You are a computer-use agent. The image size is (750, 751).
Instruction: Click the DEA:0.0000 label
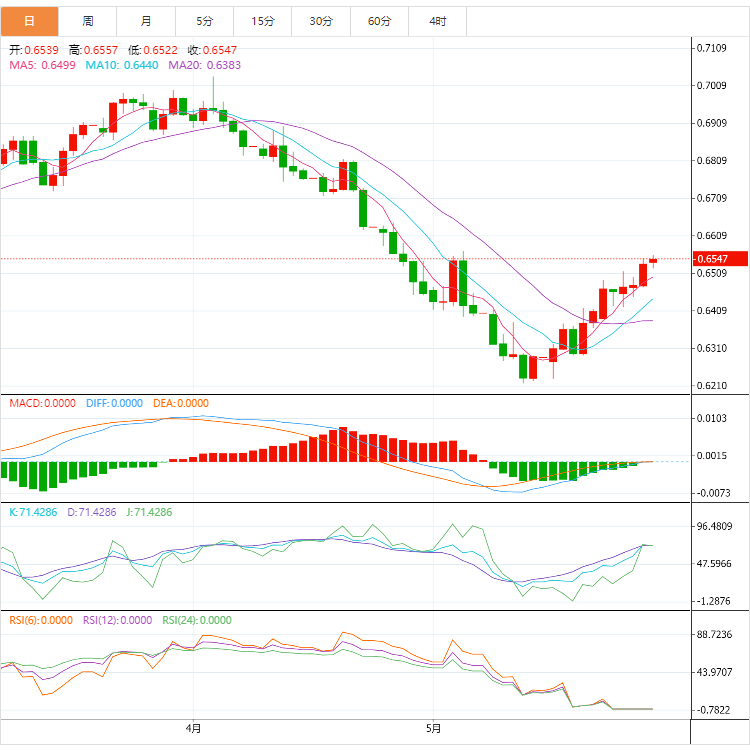tap(181, 403)
